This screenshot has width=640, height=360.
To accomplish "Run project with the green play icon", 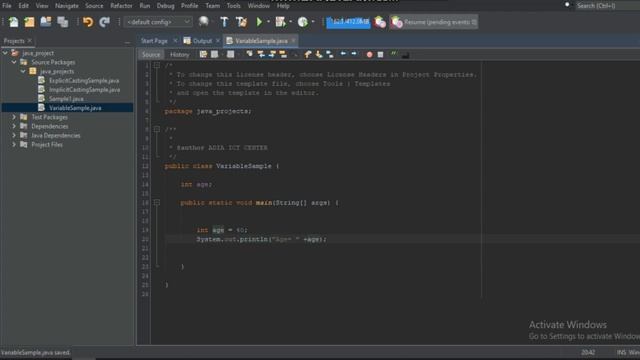I will 259,22.
